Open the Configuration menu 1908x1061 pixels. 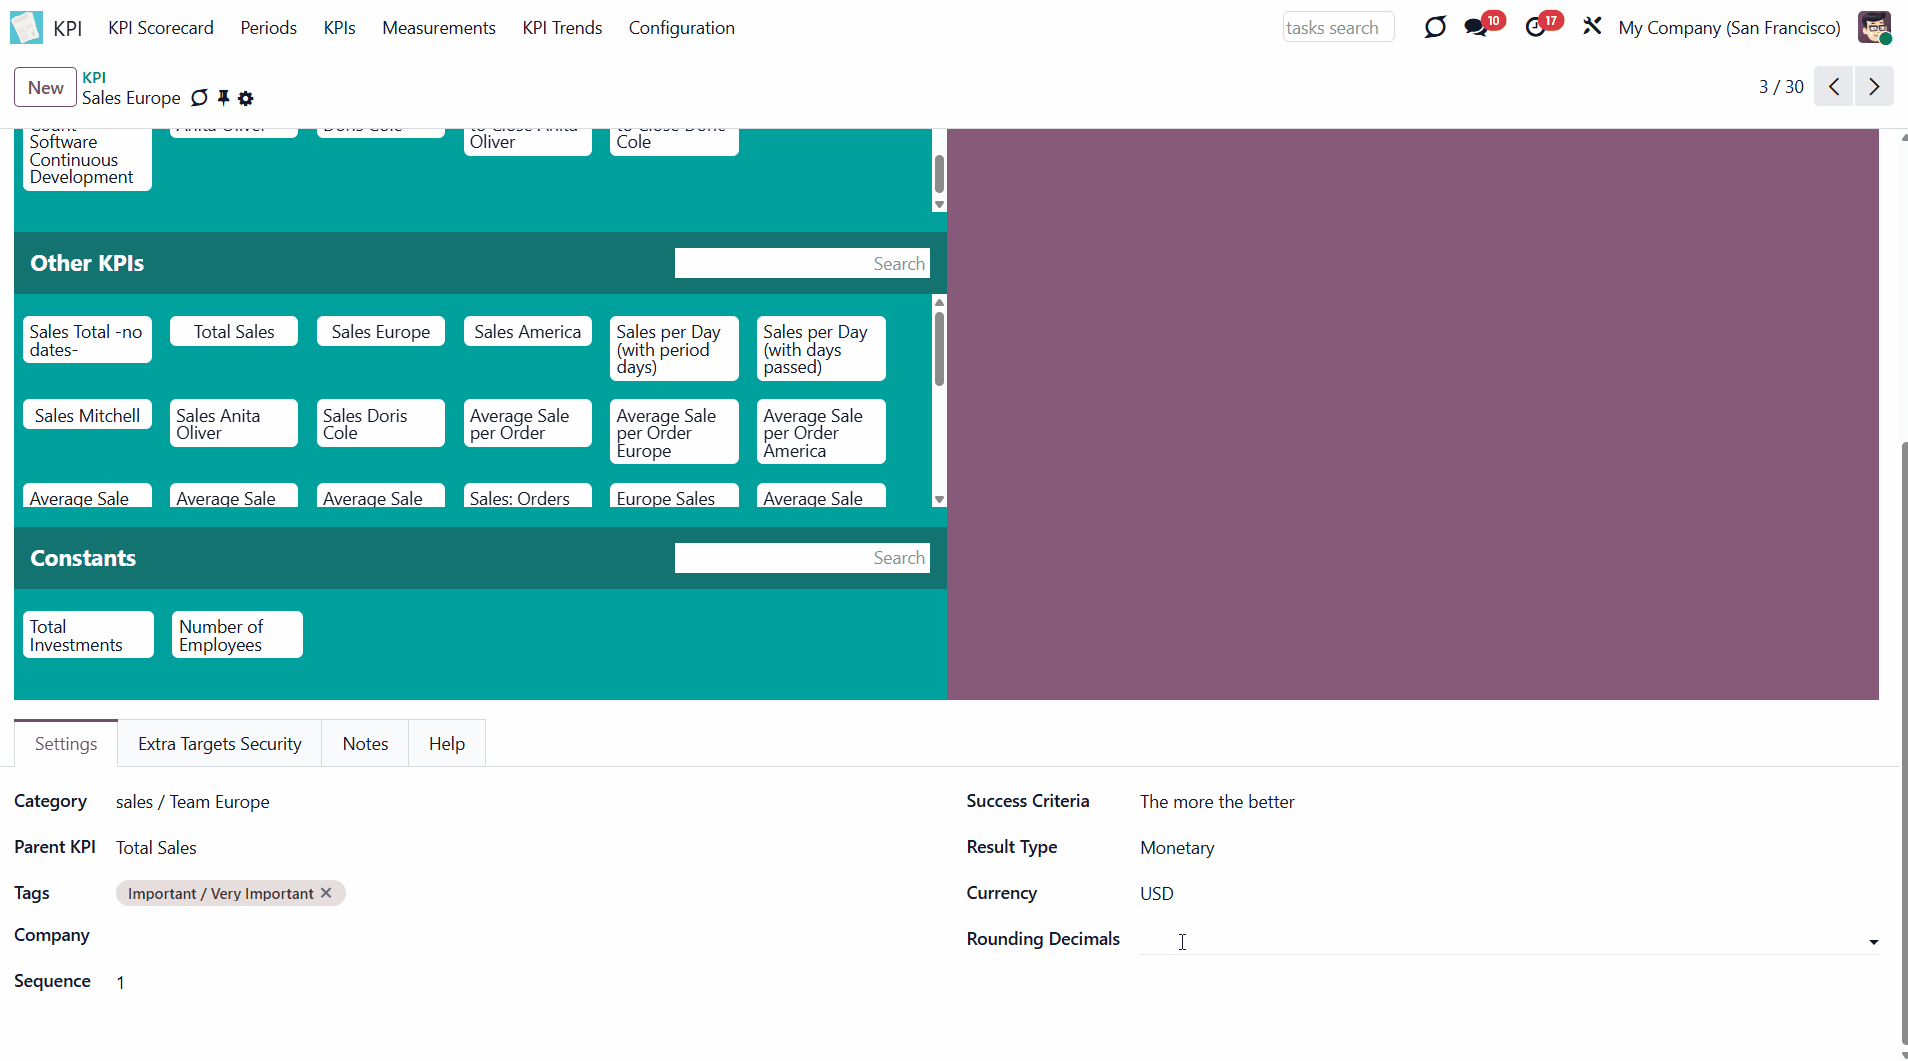[x=681, y=28]
